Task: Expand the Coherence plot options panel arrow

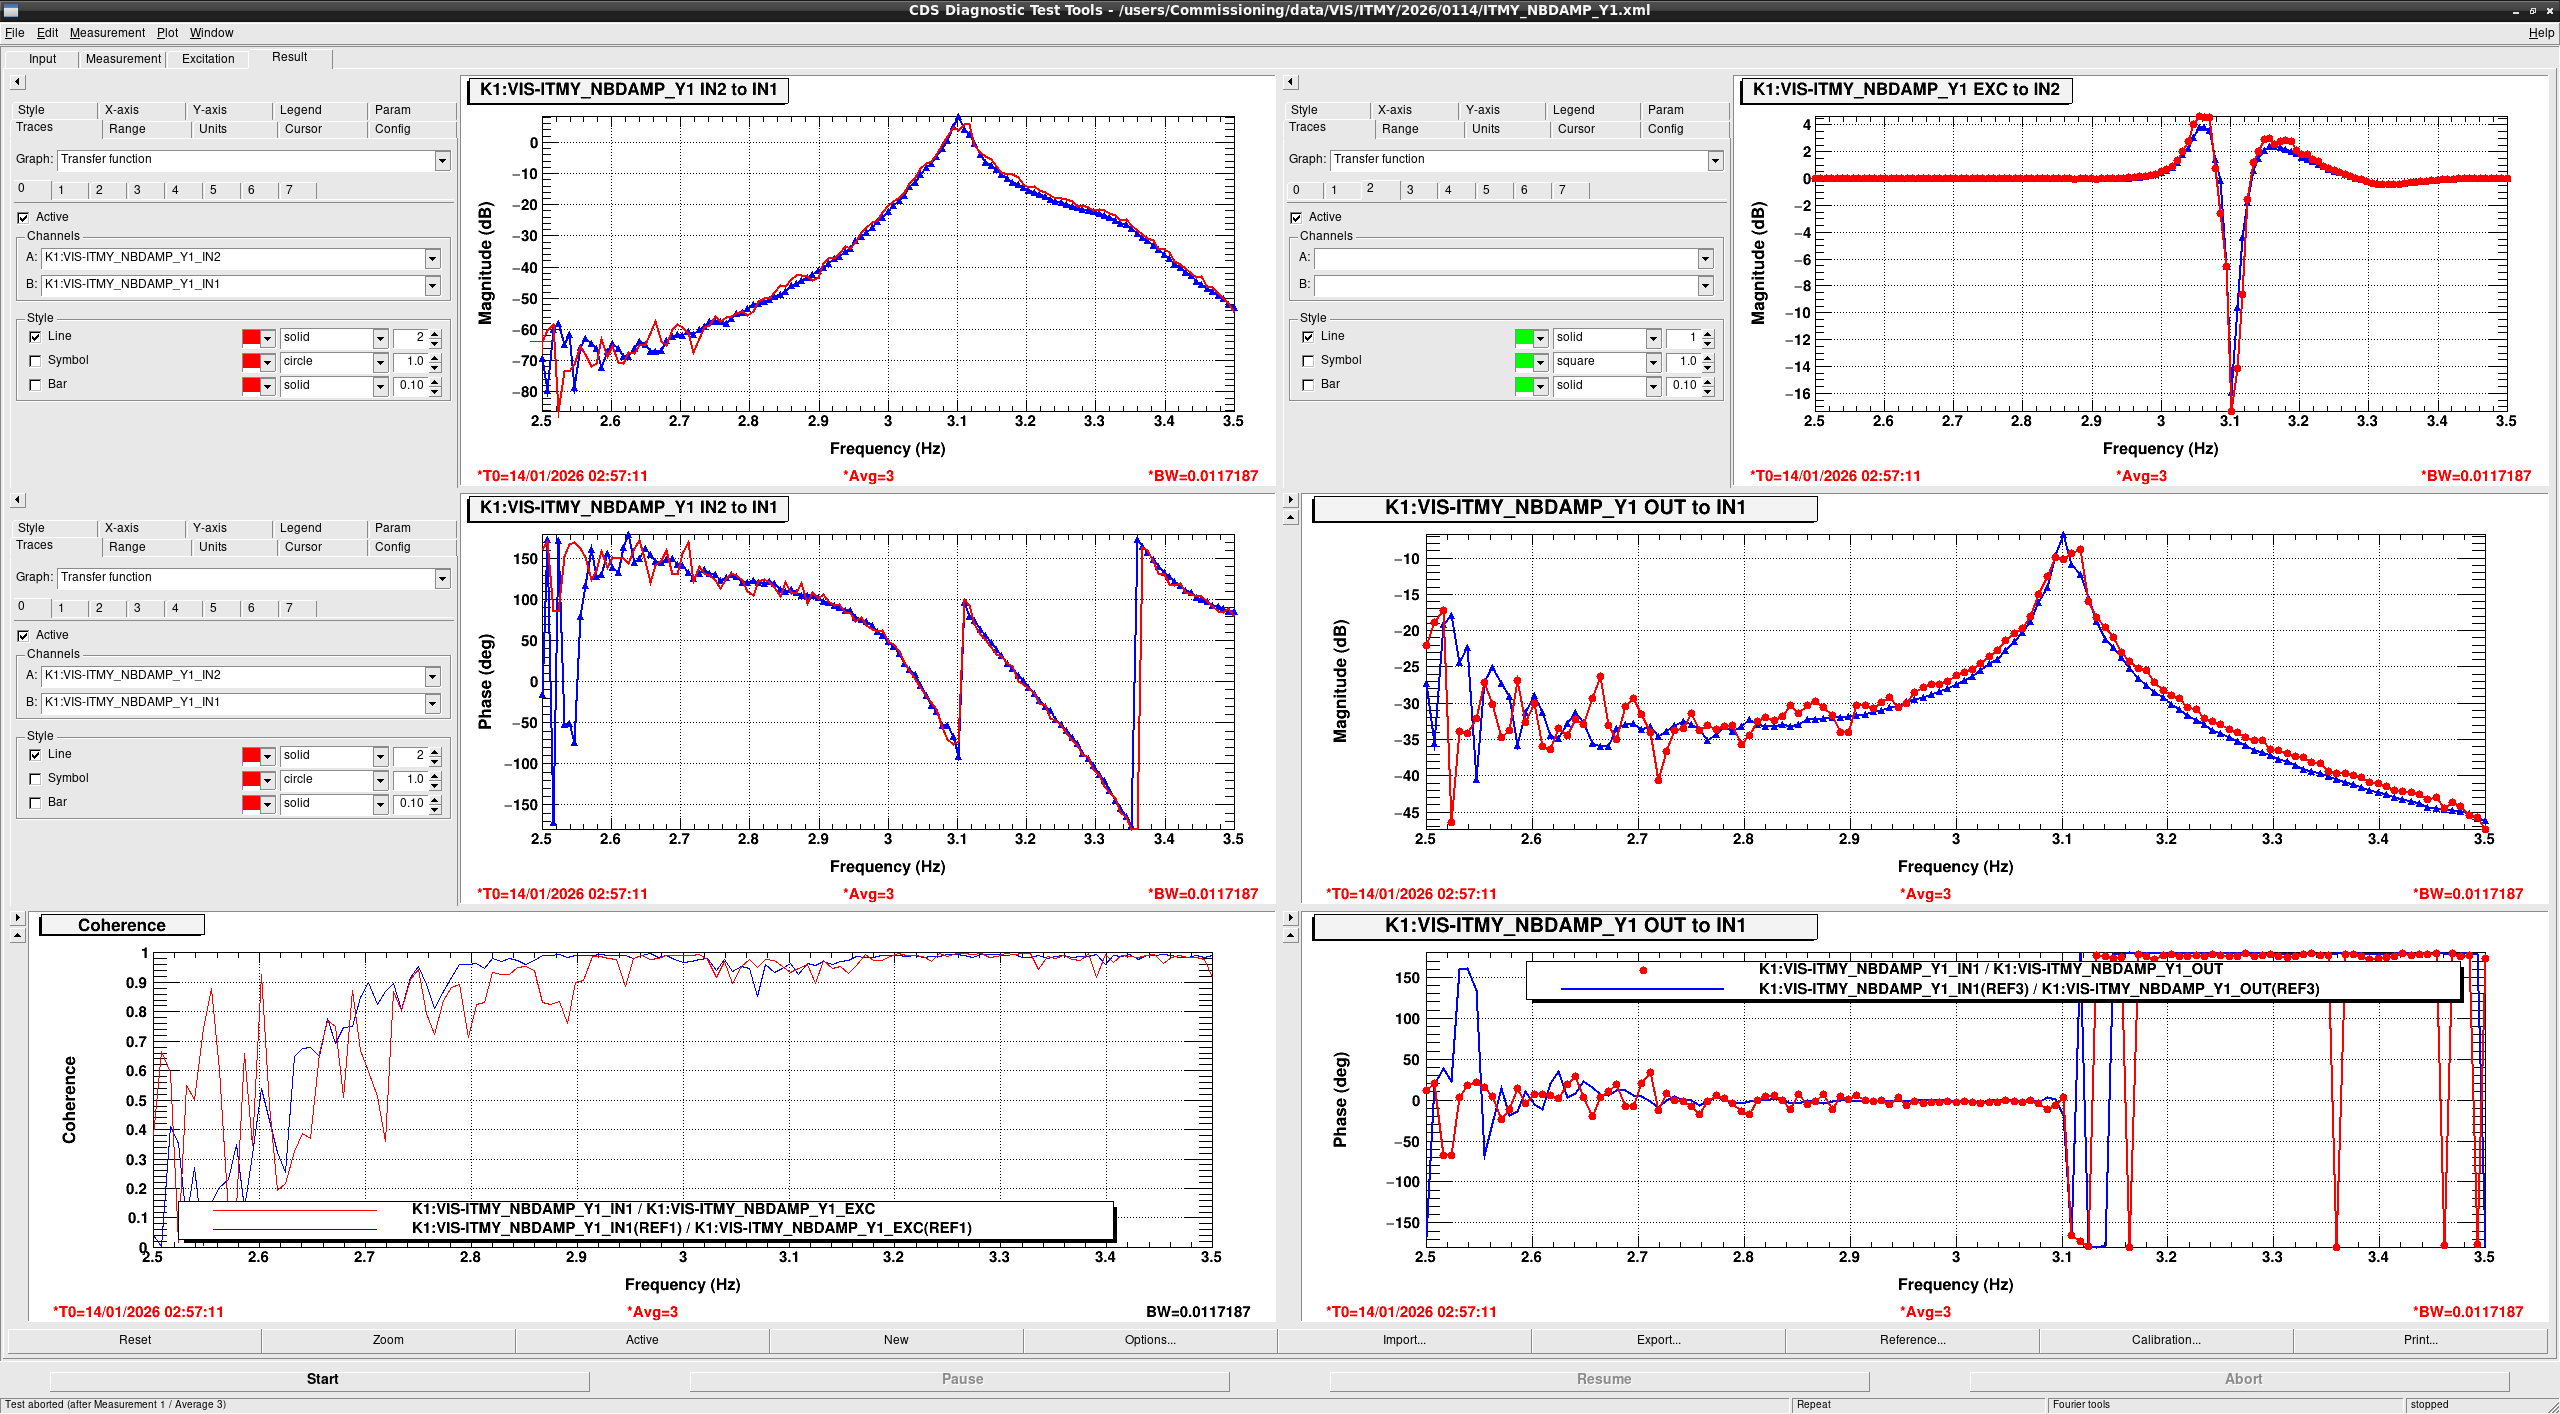Action: (x=17, y=917)
